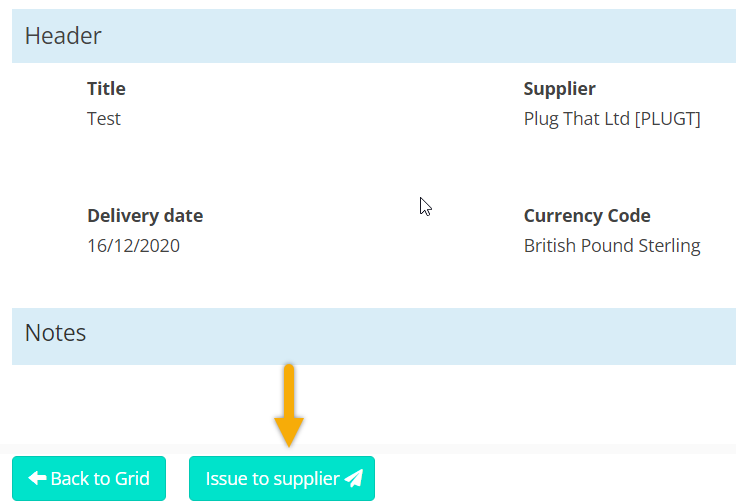Viewport: 736px width, 502px height.
Task: Click the [PLUGT] supplier code
Action: pyautogui.click(x=667, y=119)
